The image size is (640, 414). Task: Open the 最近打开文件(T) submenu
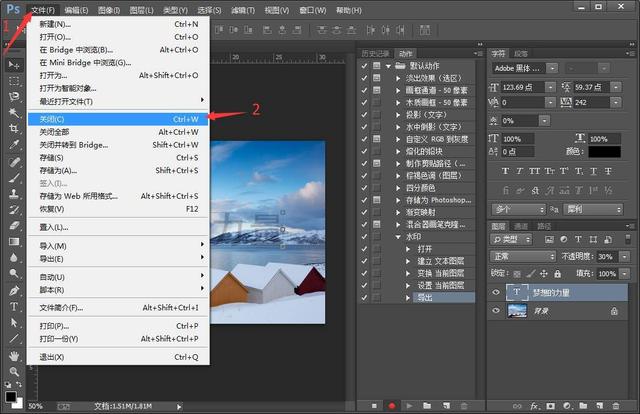coord(118,101)
